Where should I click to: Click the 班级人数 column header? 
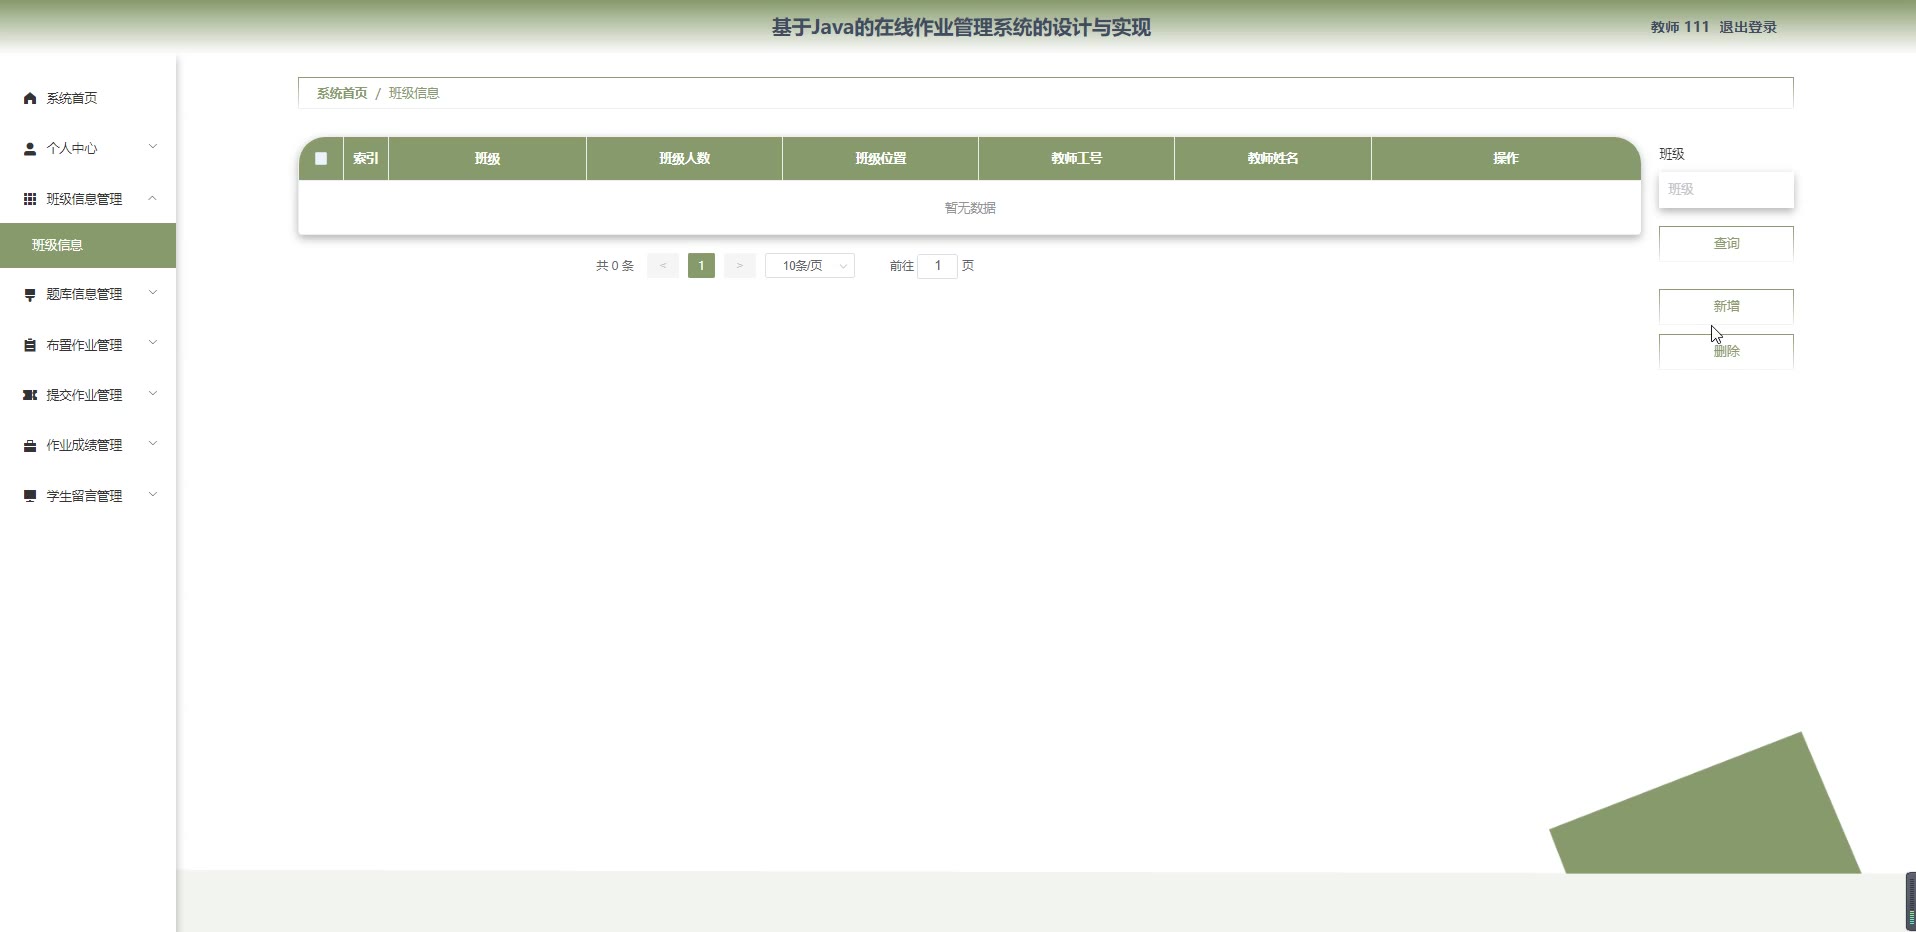point(684,158)
